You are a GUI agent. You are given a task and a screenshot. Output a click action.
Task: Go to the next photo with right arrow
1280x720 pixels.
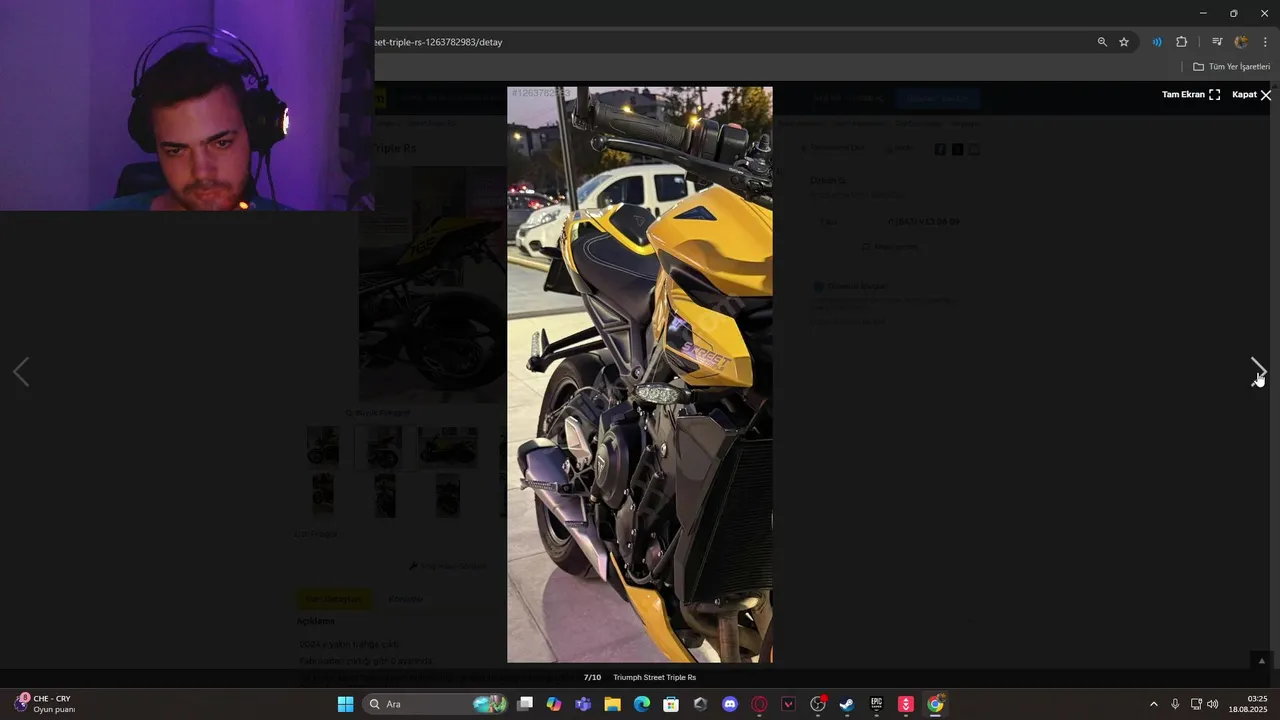(x=1258, y=371)
